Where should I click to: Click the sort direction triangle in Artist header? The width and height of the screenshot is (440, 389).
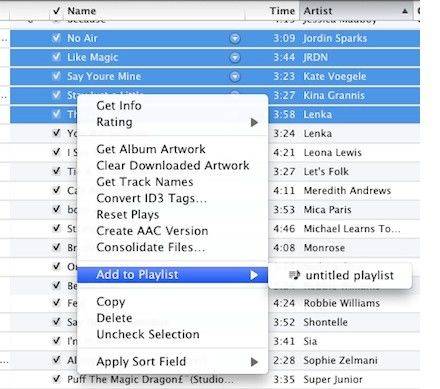coord(405,11)
